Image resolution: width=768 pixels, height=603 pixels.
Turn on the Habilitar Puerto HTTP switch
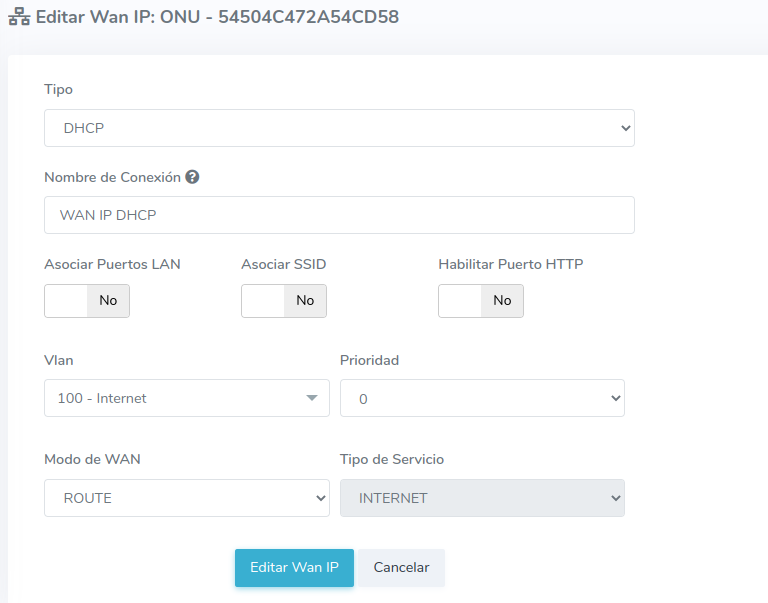pyautogui.click(x=481, y=300)
